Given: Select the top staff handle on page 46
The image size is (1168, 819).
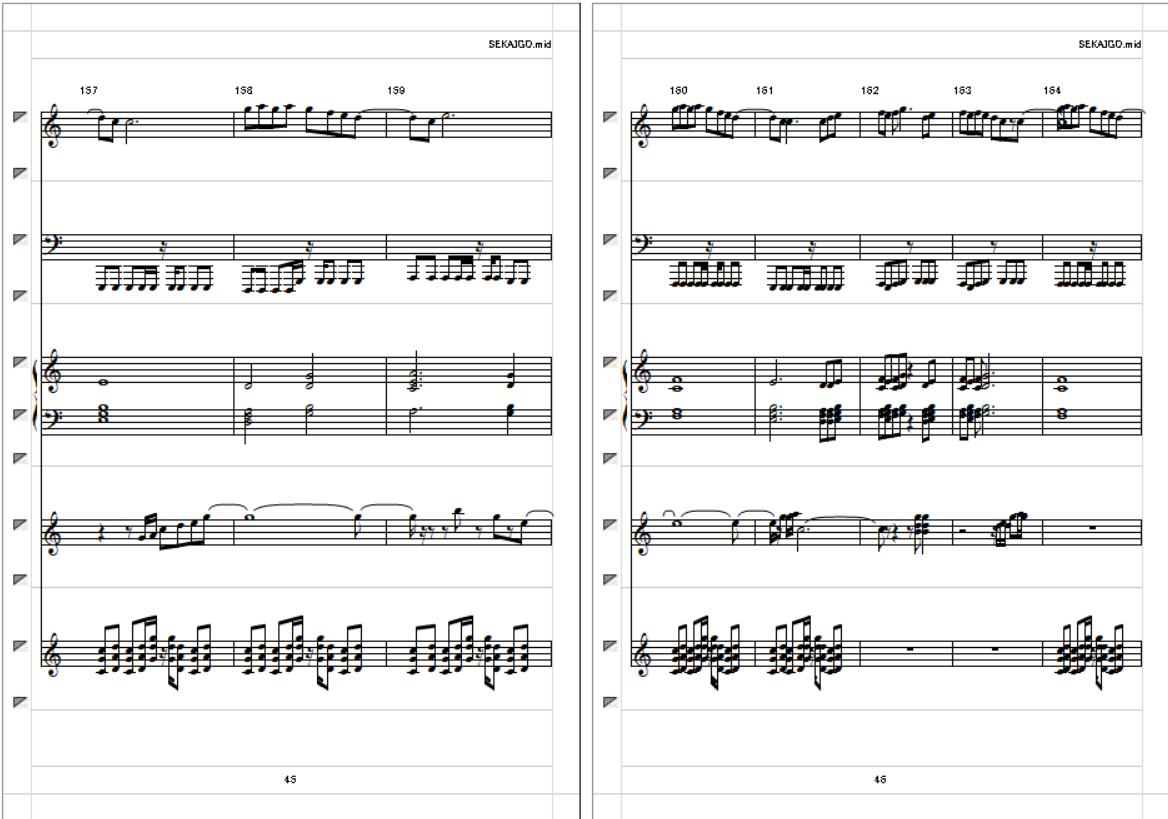Looking at the screenshot, I should pyautogui.click(x=610, y=117).
